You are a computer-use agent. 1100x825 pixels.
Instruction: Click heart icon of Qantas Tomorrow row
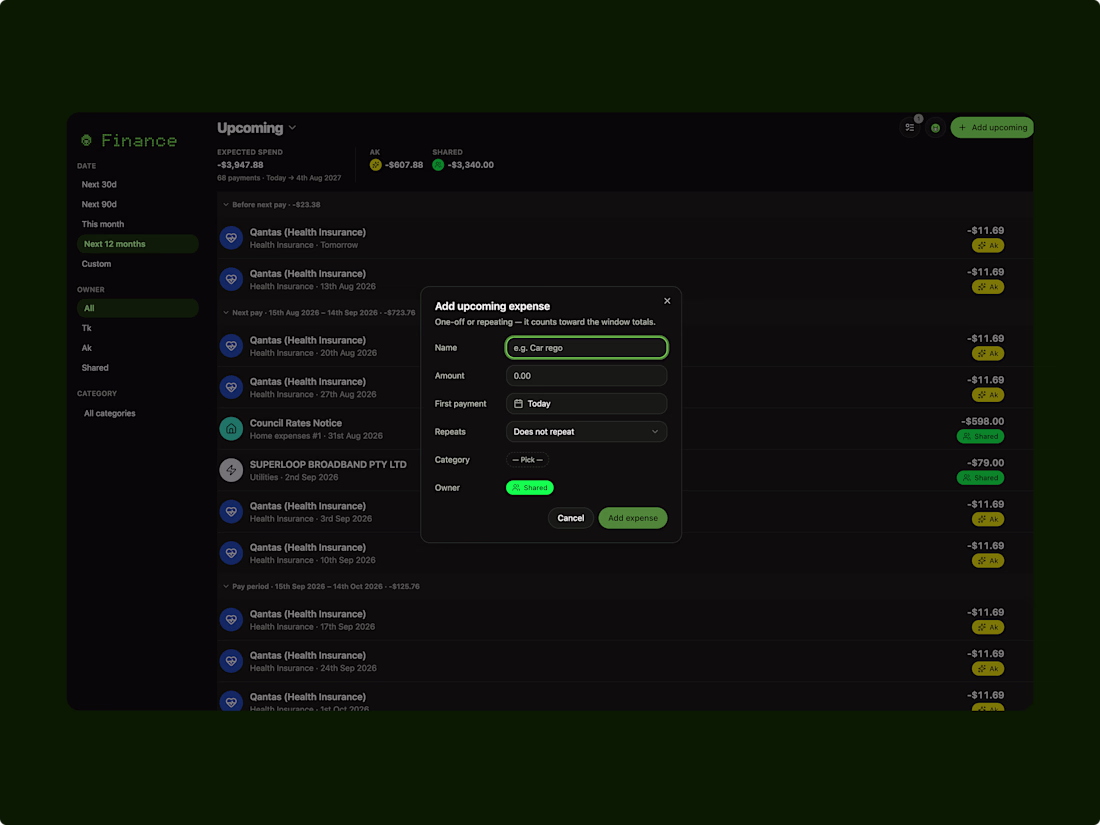tap(231, 238)
